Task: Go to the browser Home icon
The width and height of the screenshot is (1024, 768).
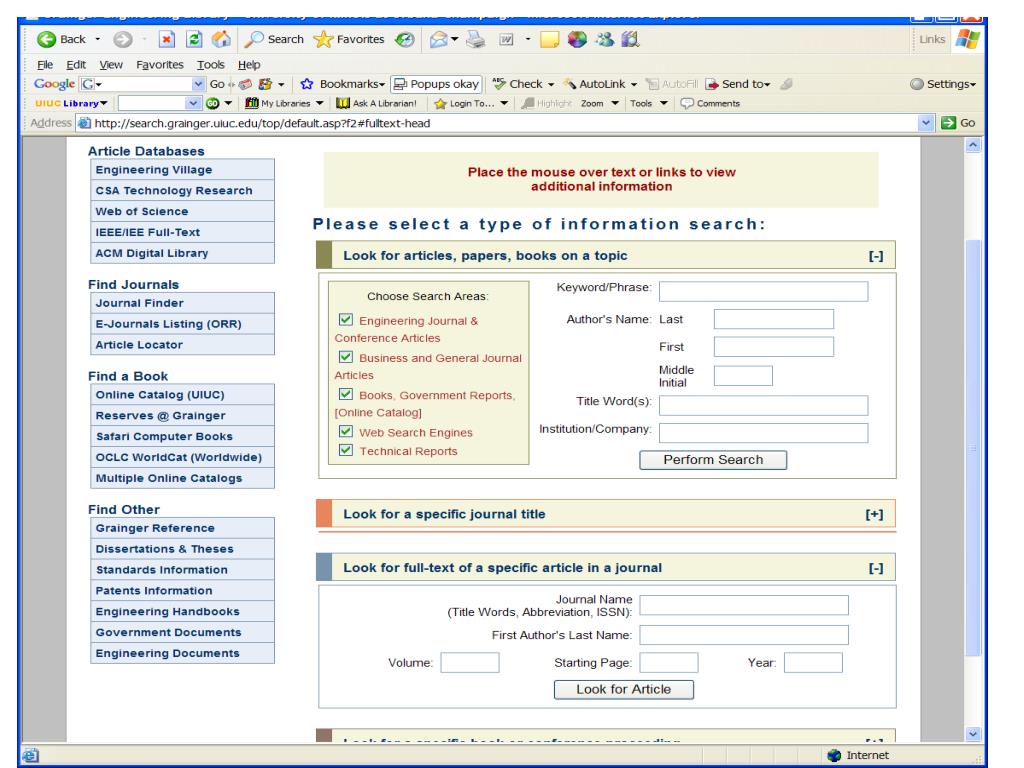Action: 221,39
